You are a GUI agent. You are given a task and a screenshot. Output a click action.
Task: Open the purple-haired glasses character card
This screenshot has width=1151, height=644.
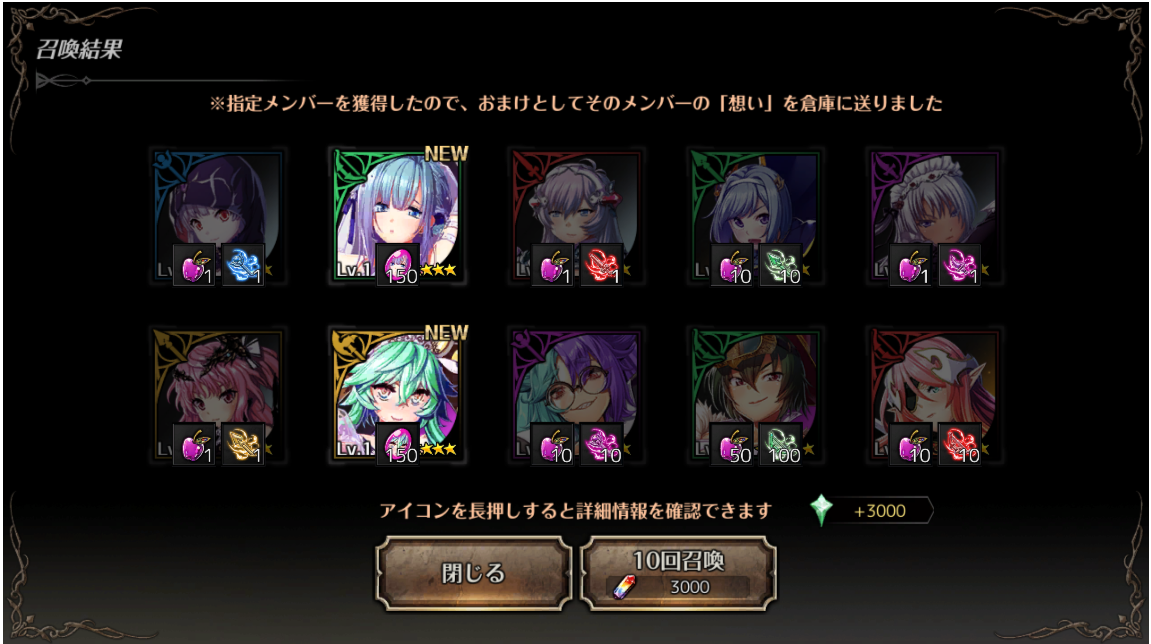click(576, 395)
